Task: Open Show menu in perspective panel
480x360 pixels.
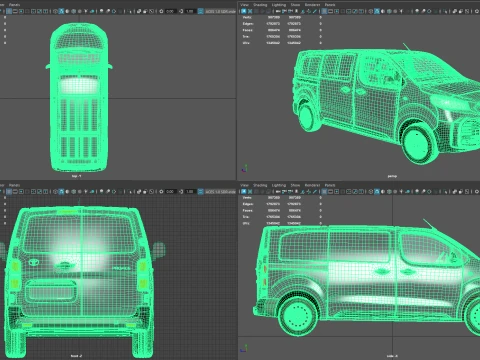Action: pos(295,5)
